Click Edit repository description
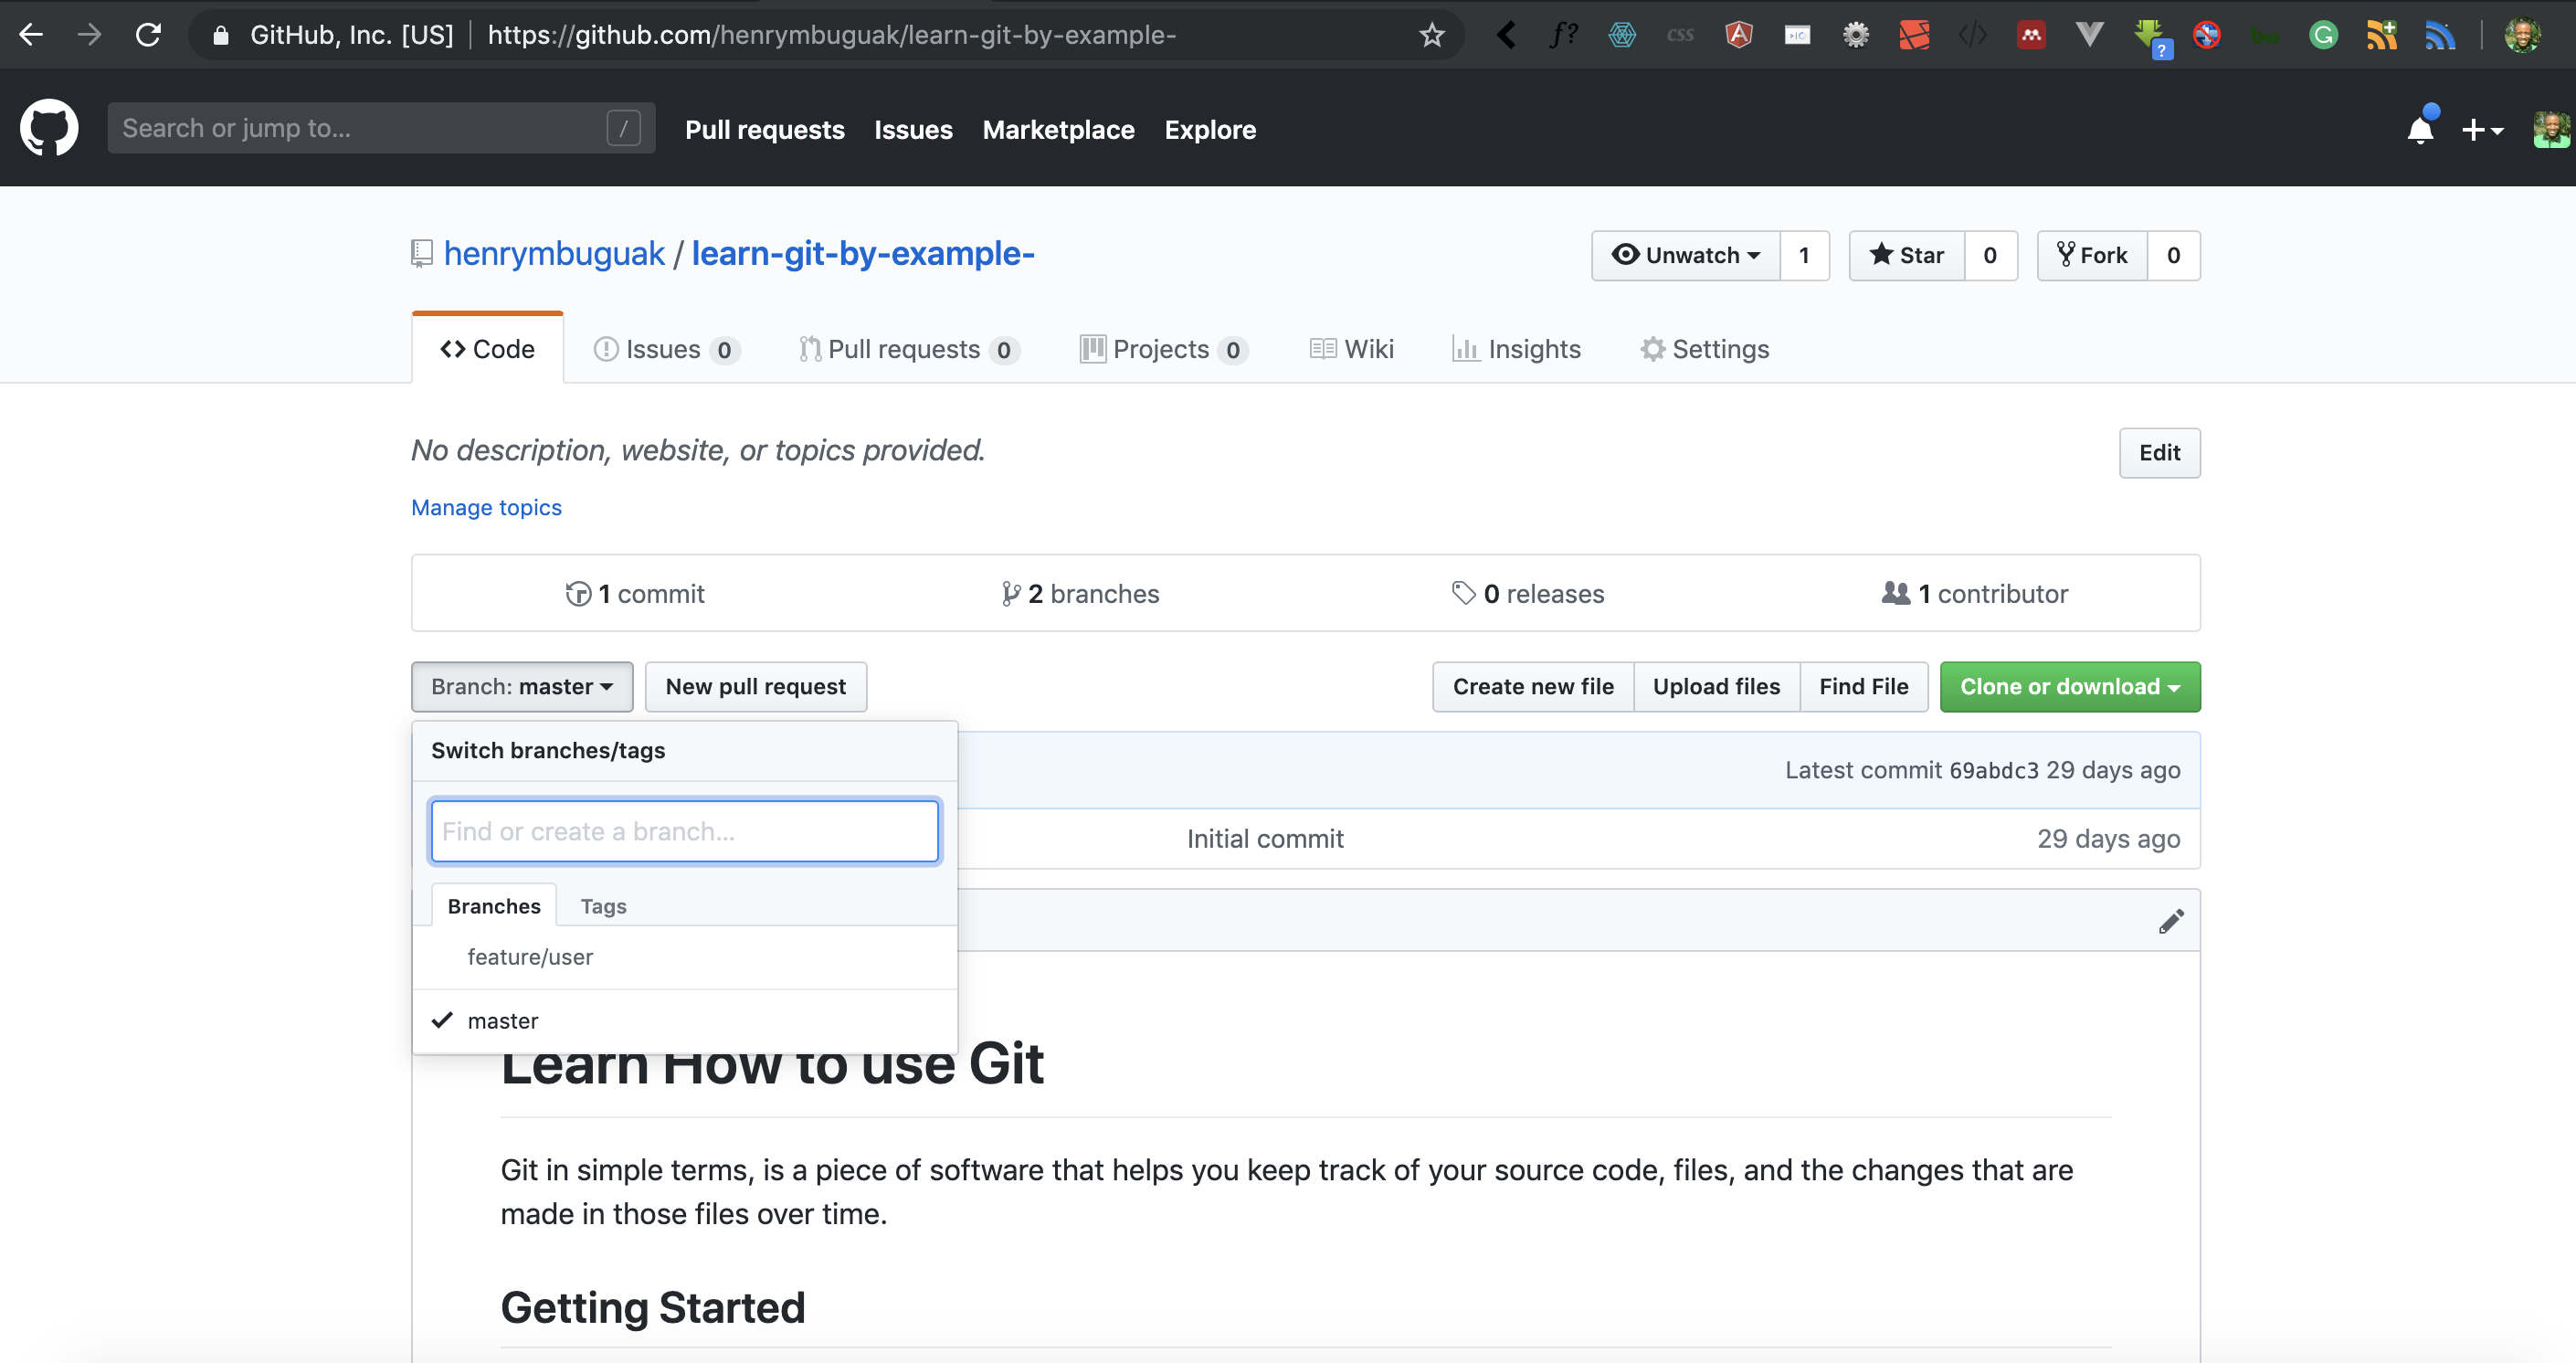The width and height of the screenshot is (2576, 1363). [2159, 453]
